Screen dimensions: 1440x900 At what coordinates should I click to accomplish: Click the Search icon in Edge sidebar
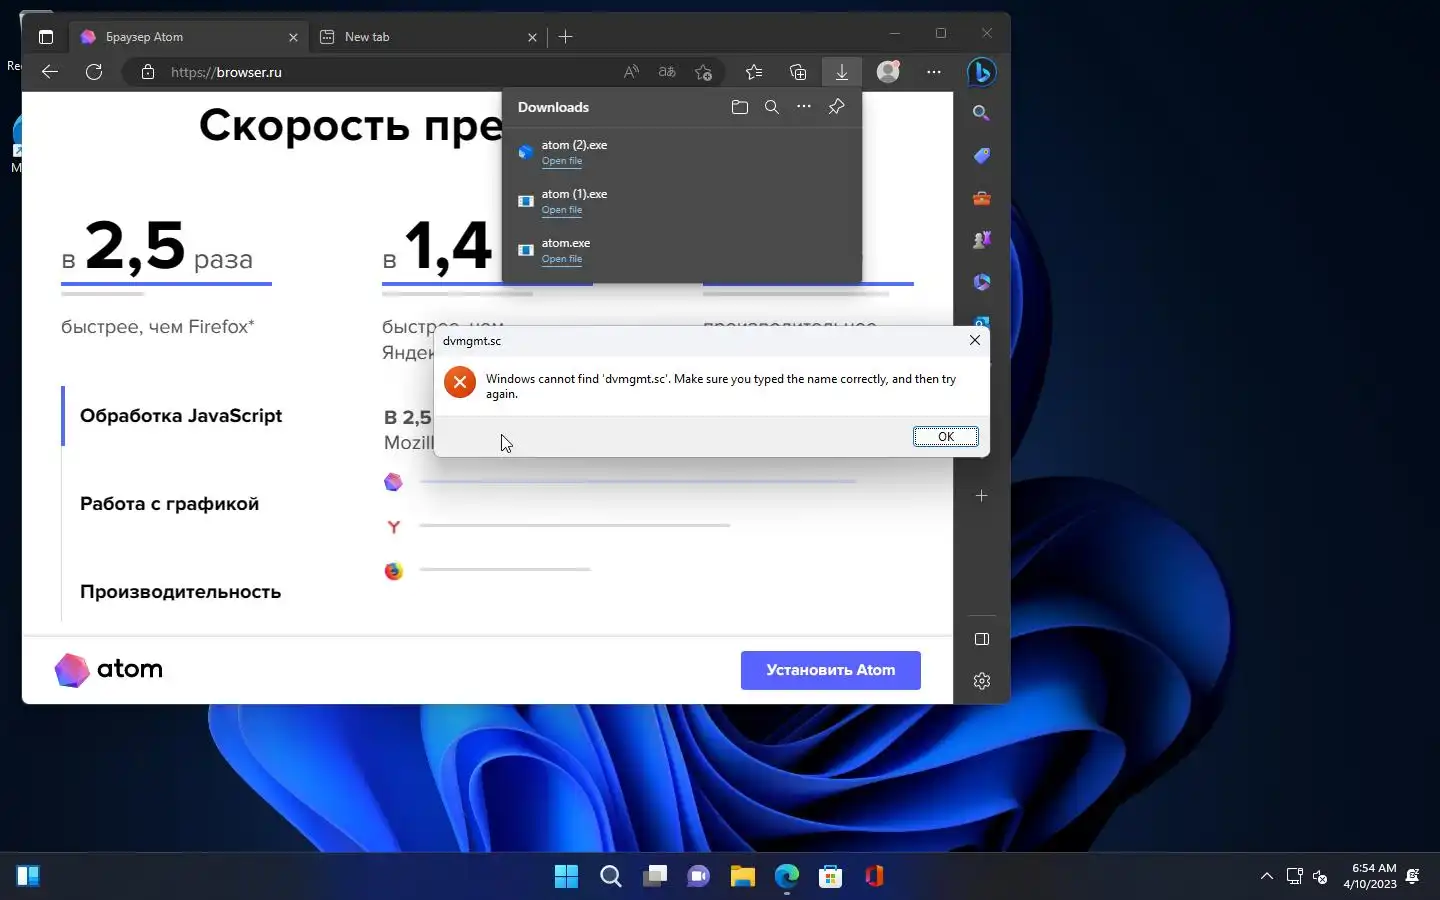982,114
